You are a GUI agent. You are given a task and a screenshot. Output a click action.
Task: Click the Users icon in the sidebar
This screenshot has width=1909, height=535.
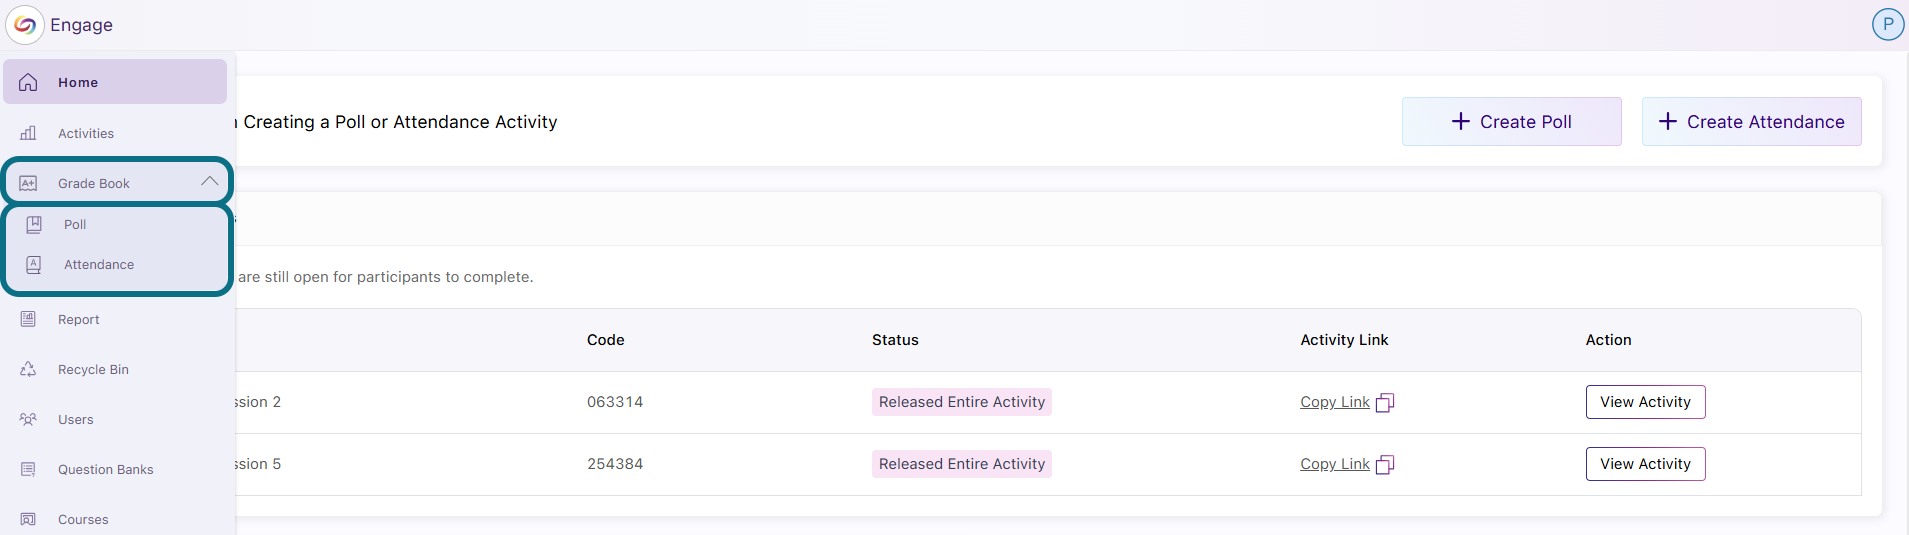[28, 419]
